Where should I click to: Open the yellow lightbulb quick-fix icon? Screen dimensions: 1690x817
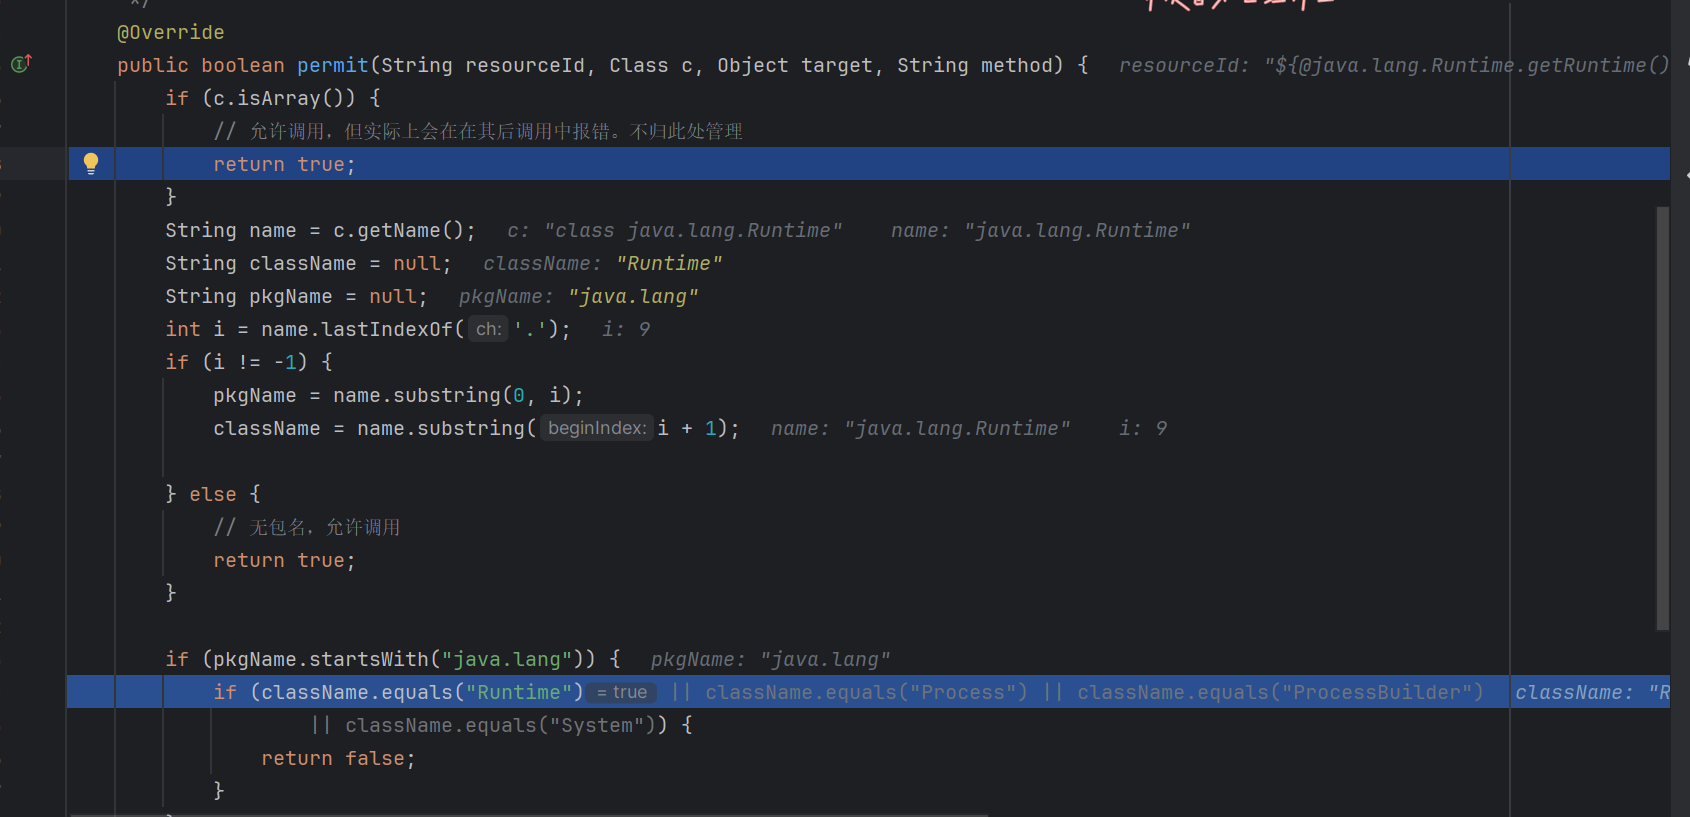point(91,164)
